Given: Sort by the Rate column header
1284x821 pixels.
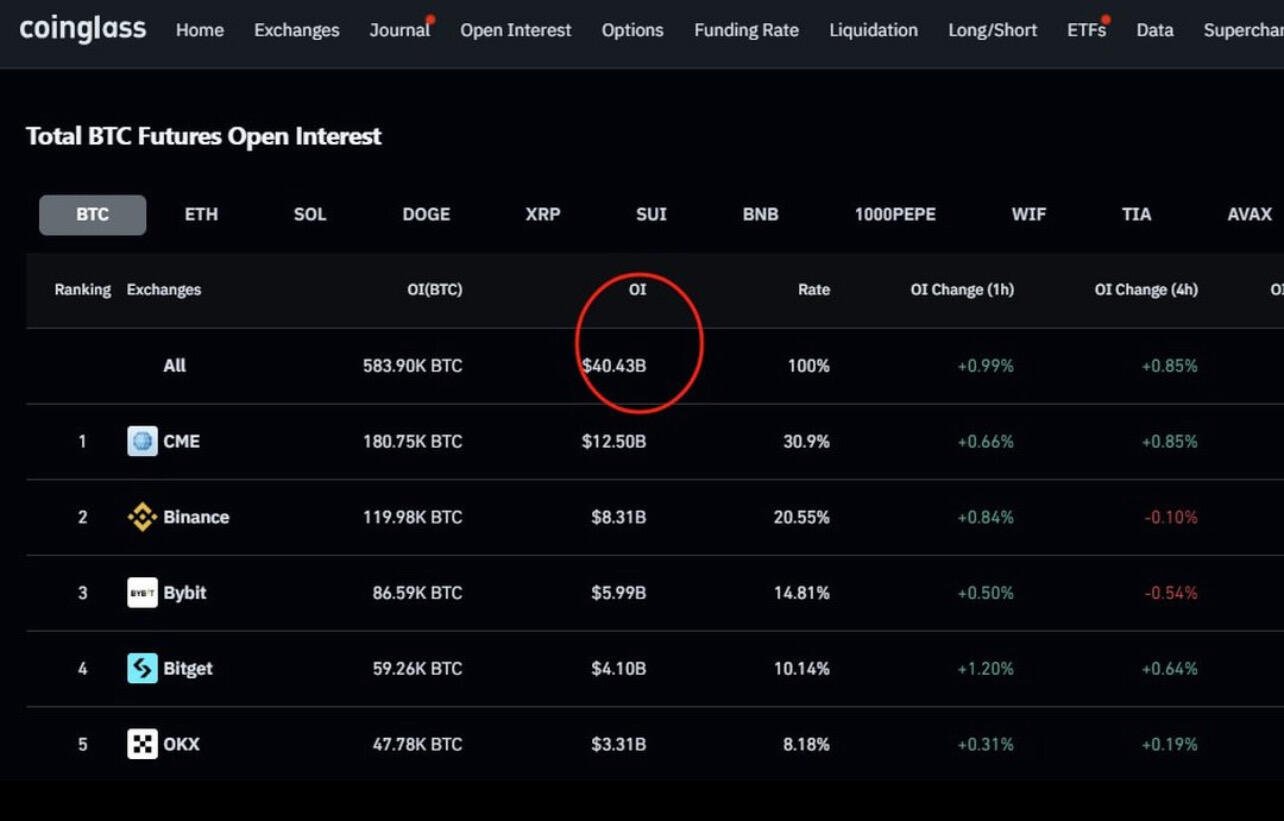Looking at the screenshot, I should pos(814,290).
